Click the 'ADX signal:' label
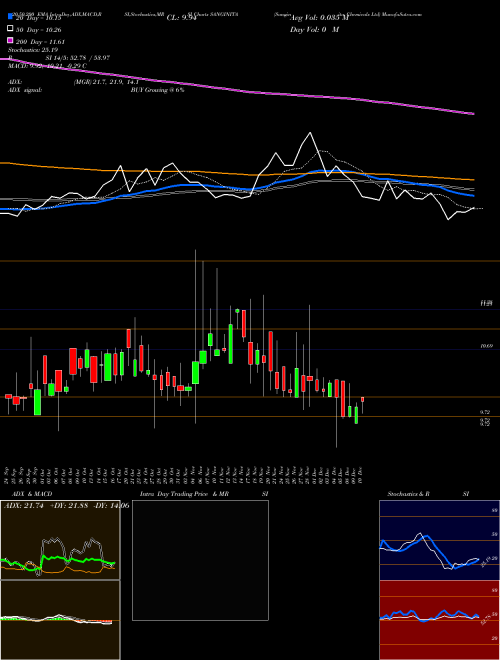The width and height of the screenshot is (500, 660). pyautogui.click(x=25, y=90)
